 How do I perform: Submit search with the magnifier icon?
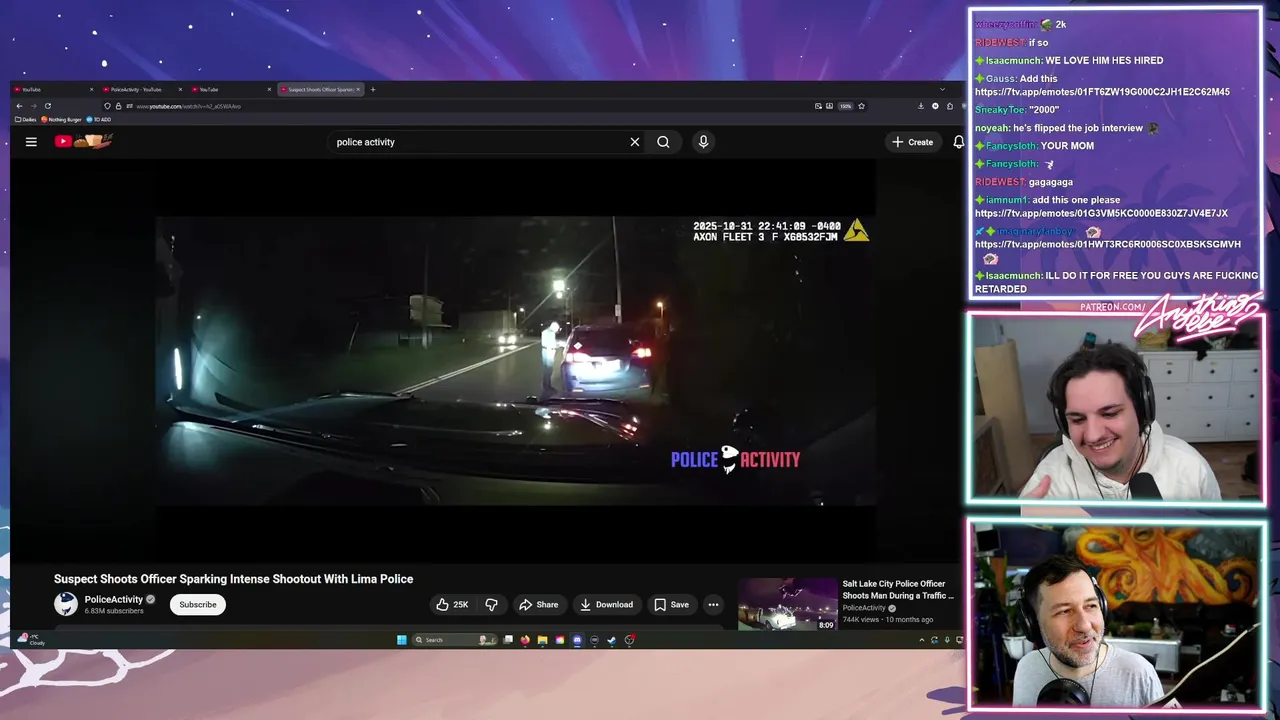pos(663,142)
